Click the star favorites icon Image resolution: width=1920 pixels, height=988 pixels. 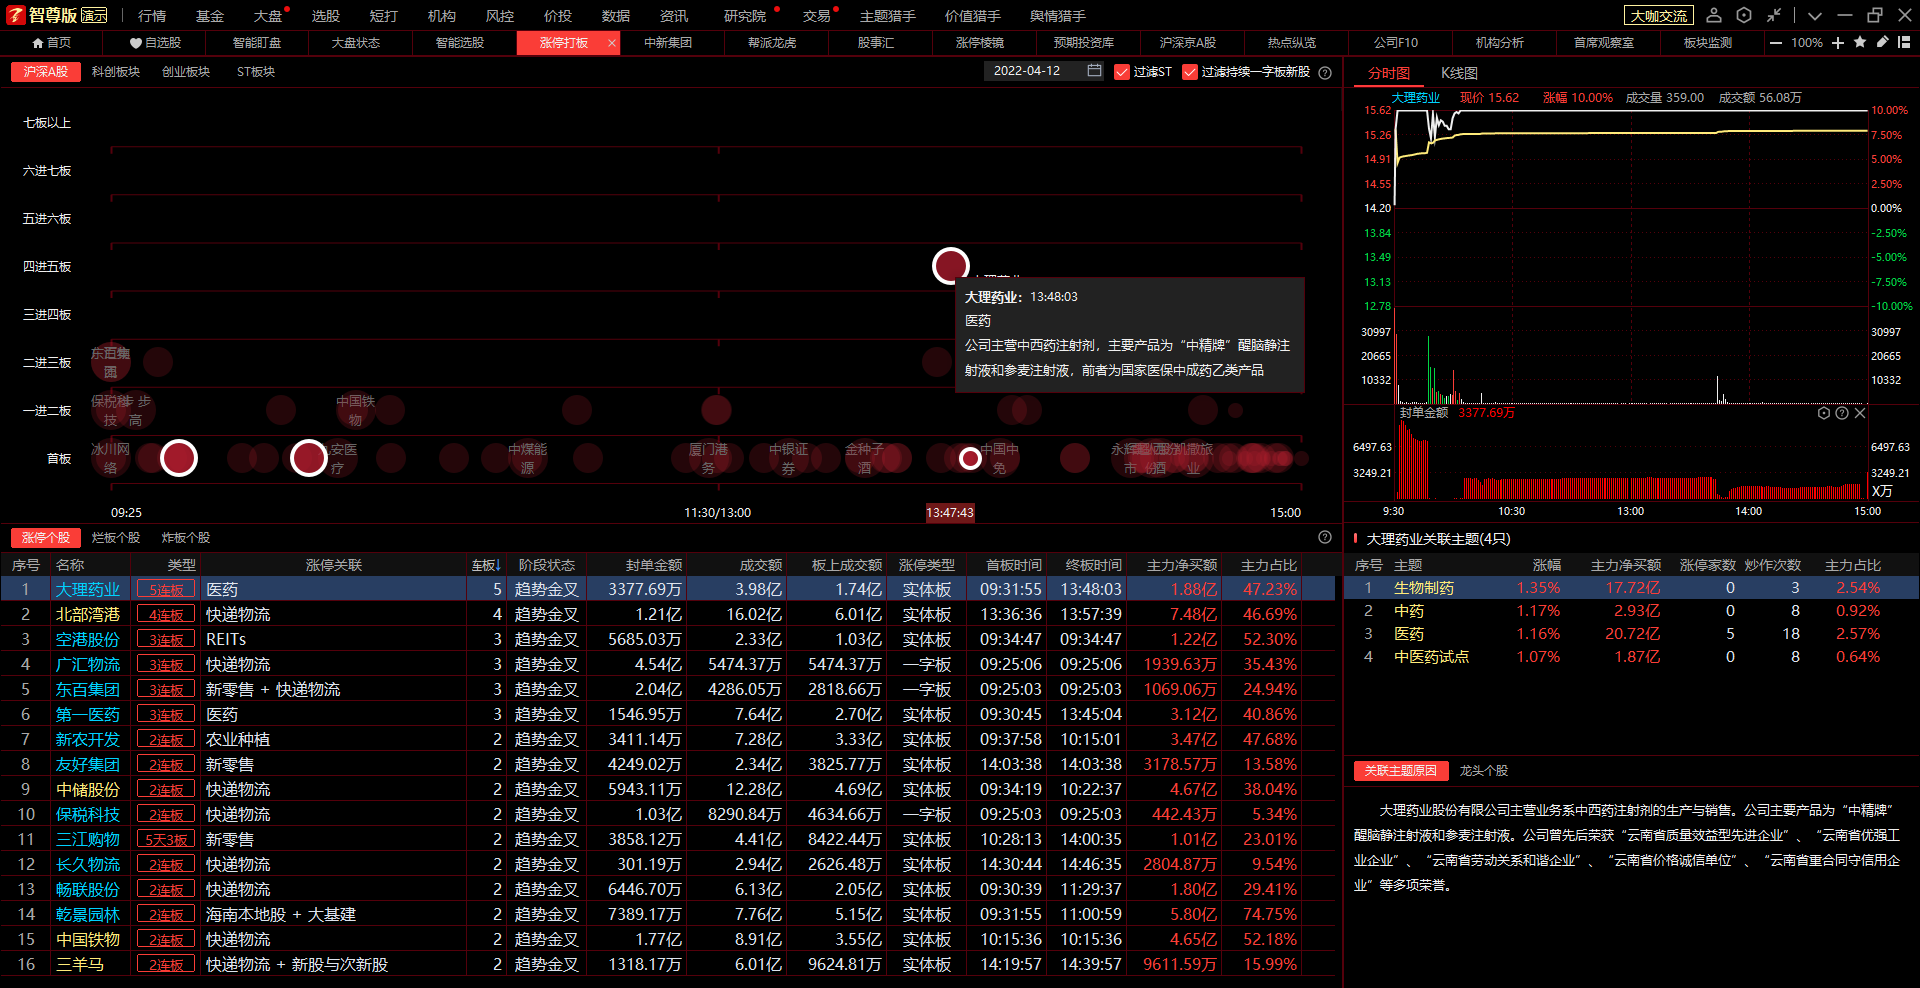pyautogui.click(x=1860, y=42)
